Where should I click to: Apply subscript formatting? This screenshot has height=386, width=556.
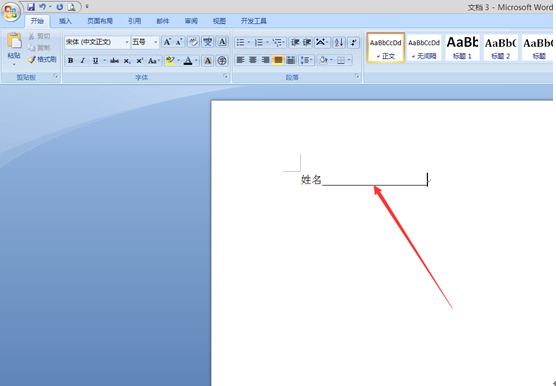pyautogui.click(x=127, y=61)
